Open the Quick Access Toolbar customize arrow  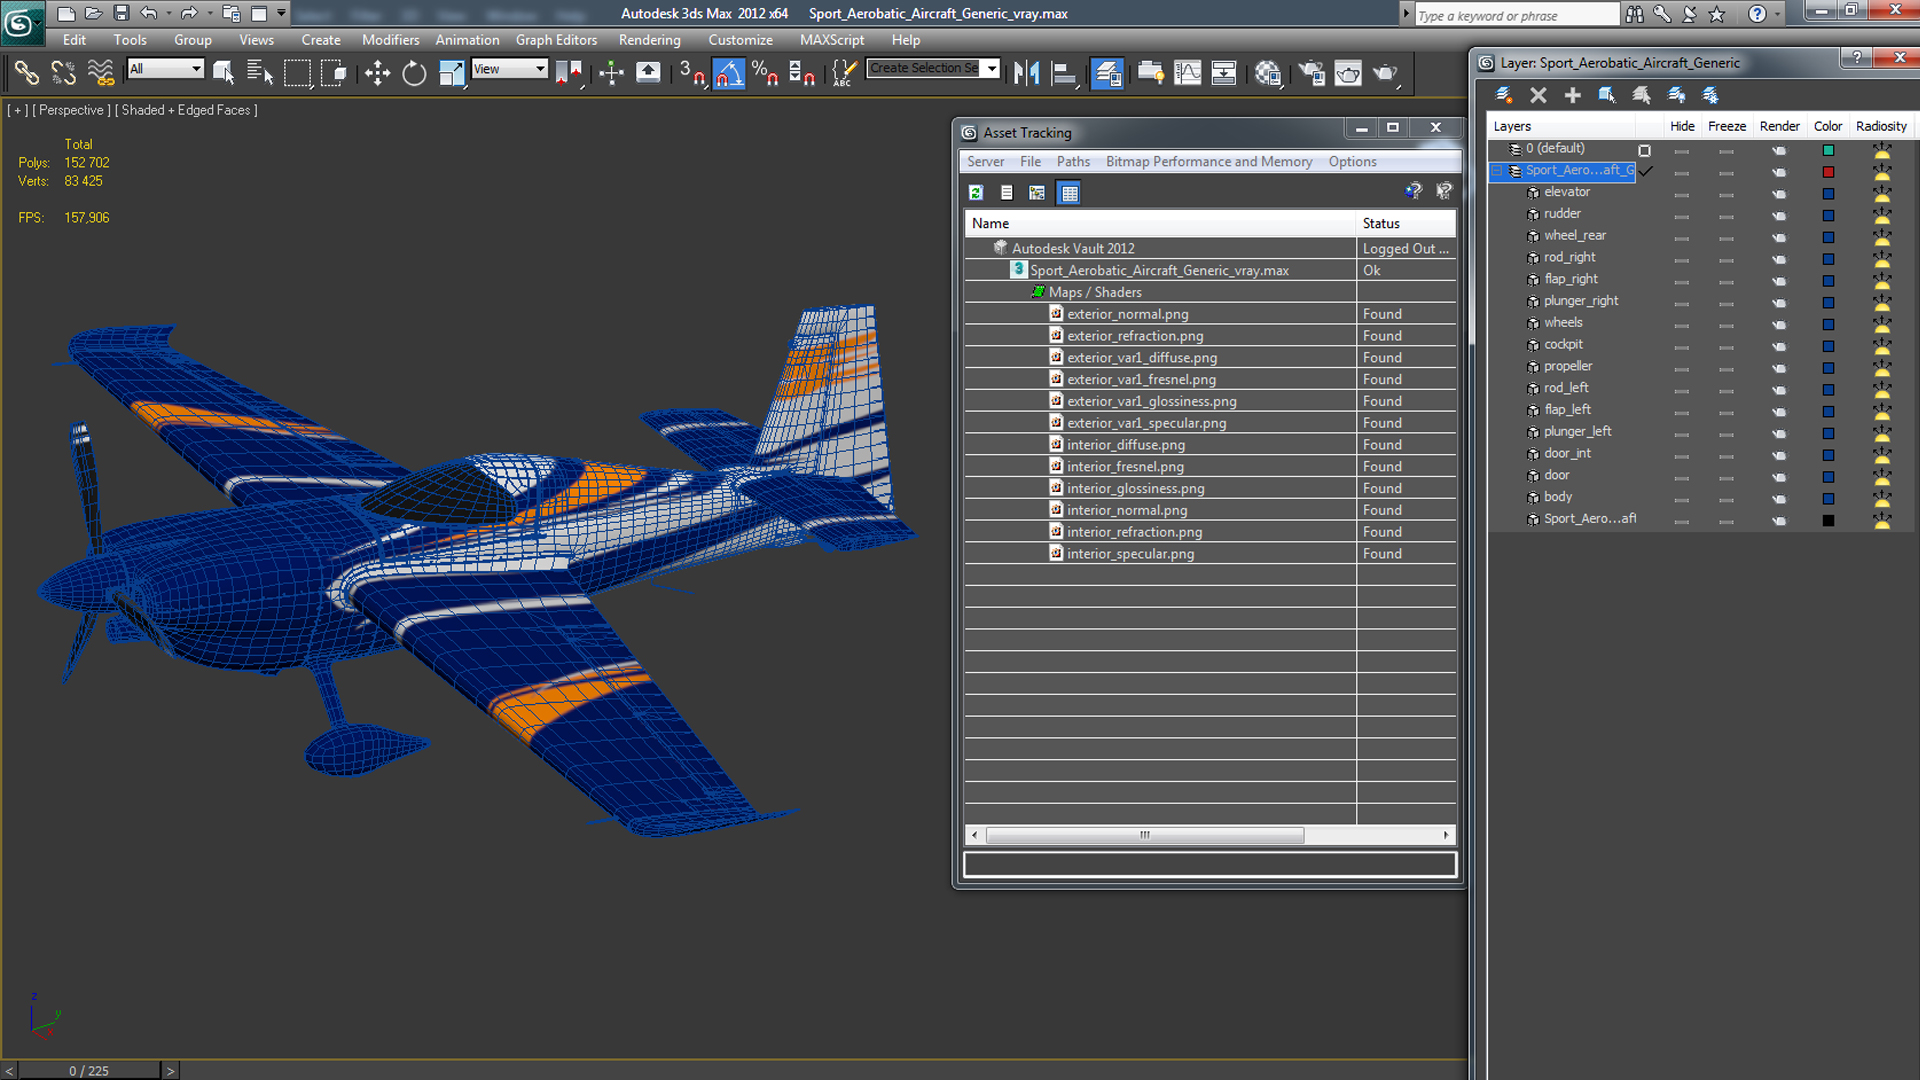[x=282, y=13]
